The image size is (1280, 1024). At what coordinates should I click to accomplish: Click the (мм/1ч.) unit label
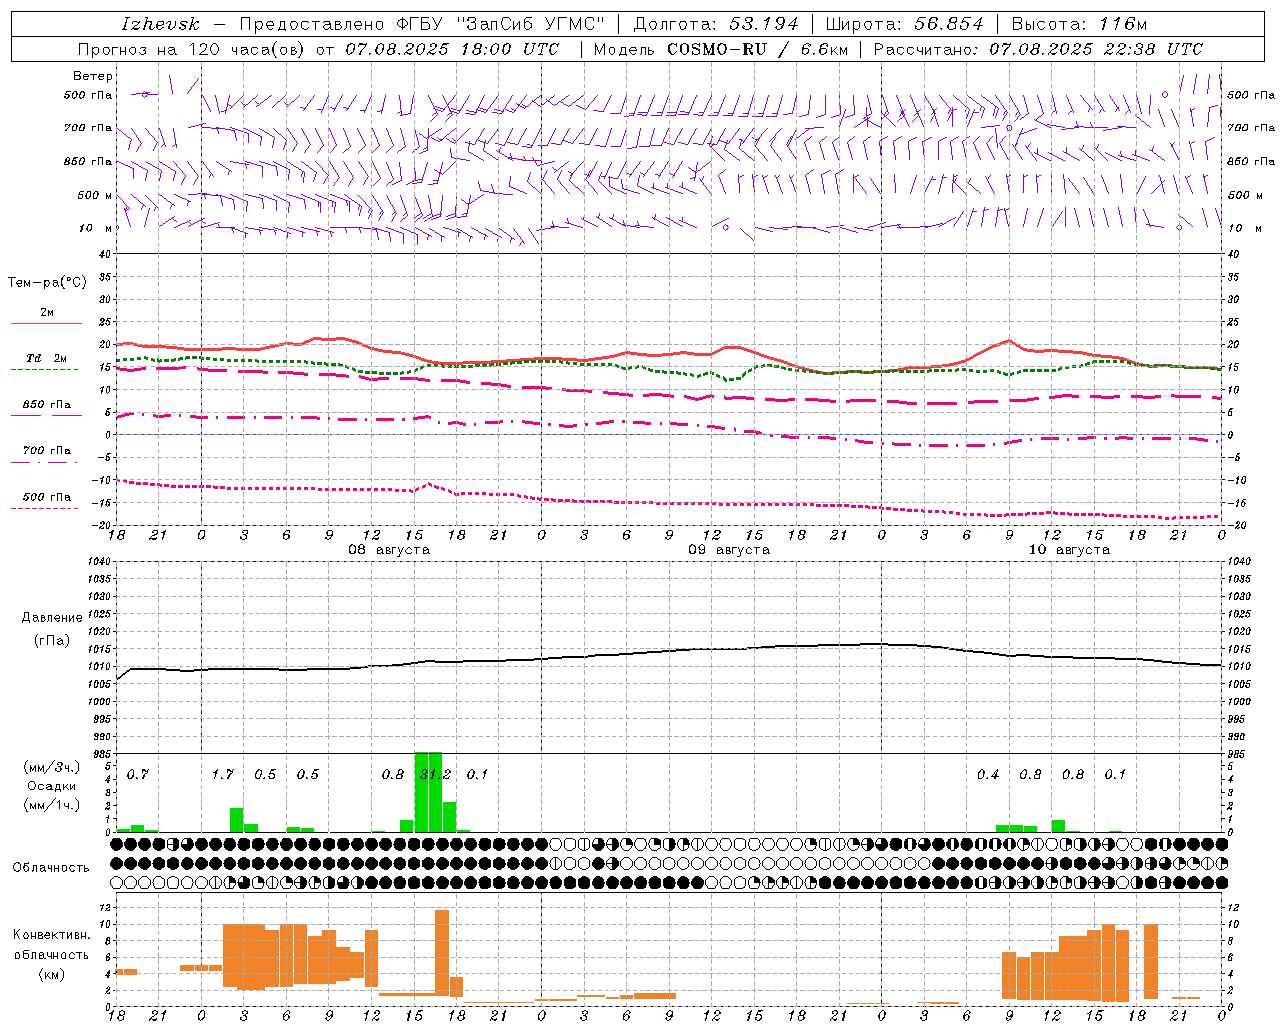51,805
